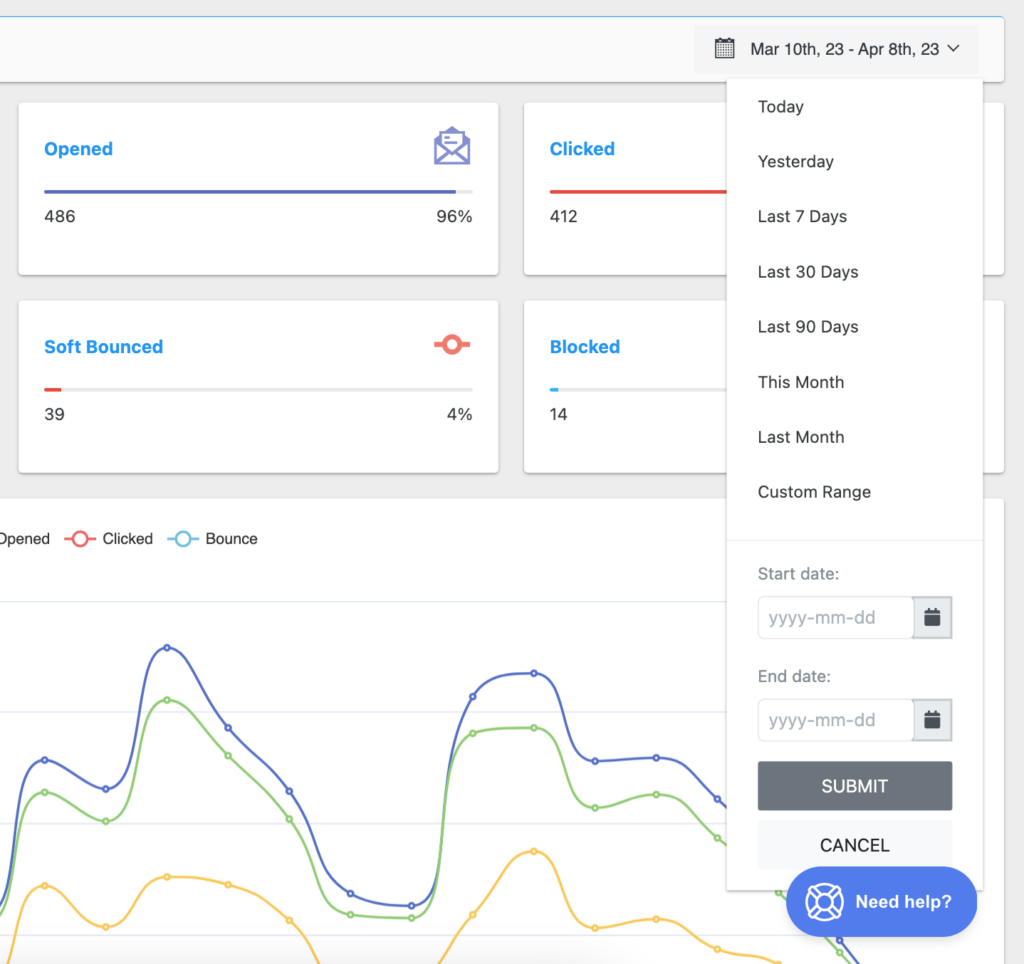This screenshot has height=964, width=1024.
Task: Click the Soft Bounced progress bar
Action: tap(258, 390)
